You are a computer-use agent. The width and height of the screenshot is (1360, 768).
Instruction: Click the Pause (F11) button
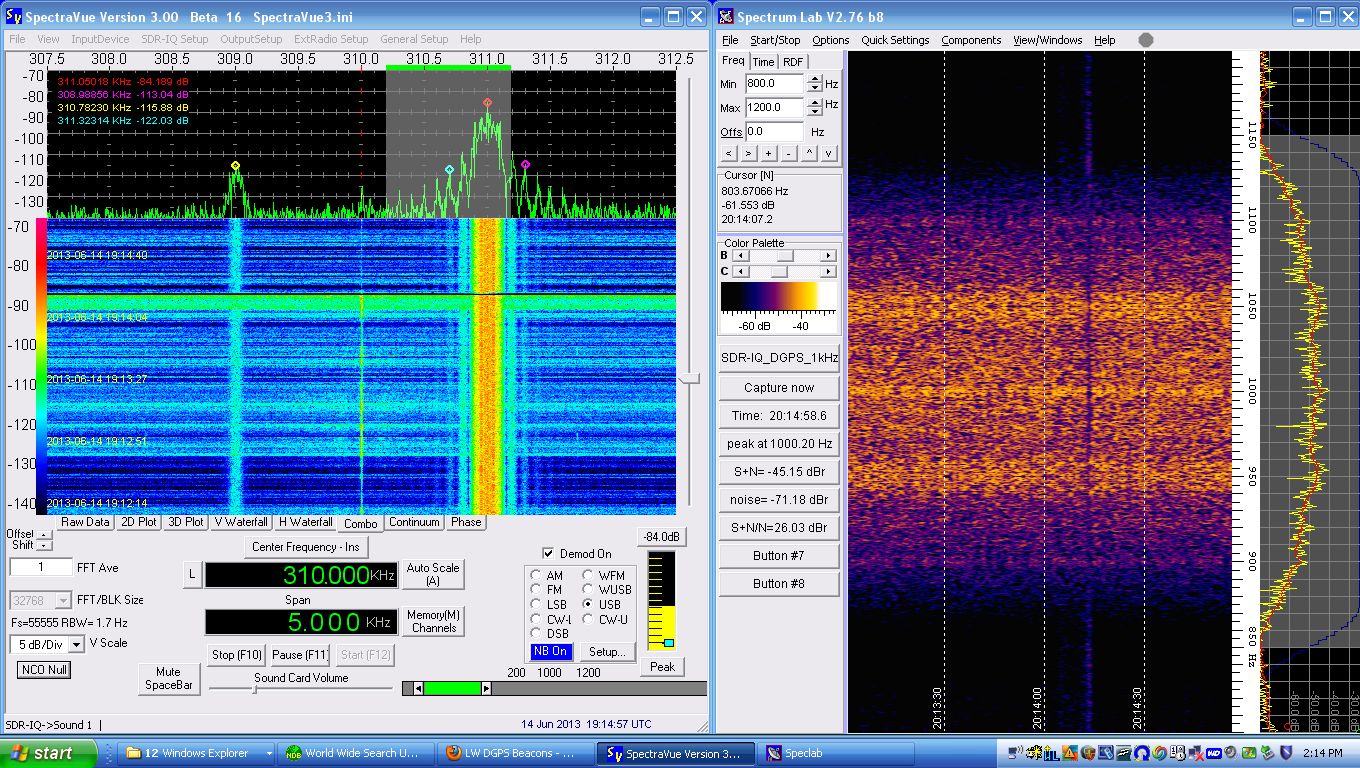(x=300, y=655)
